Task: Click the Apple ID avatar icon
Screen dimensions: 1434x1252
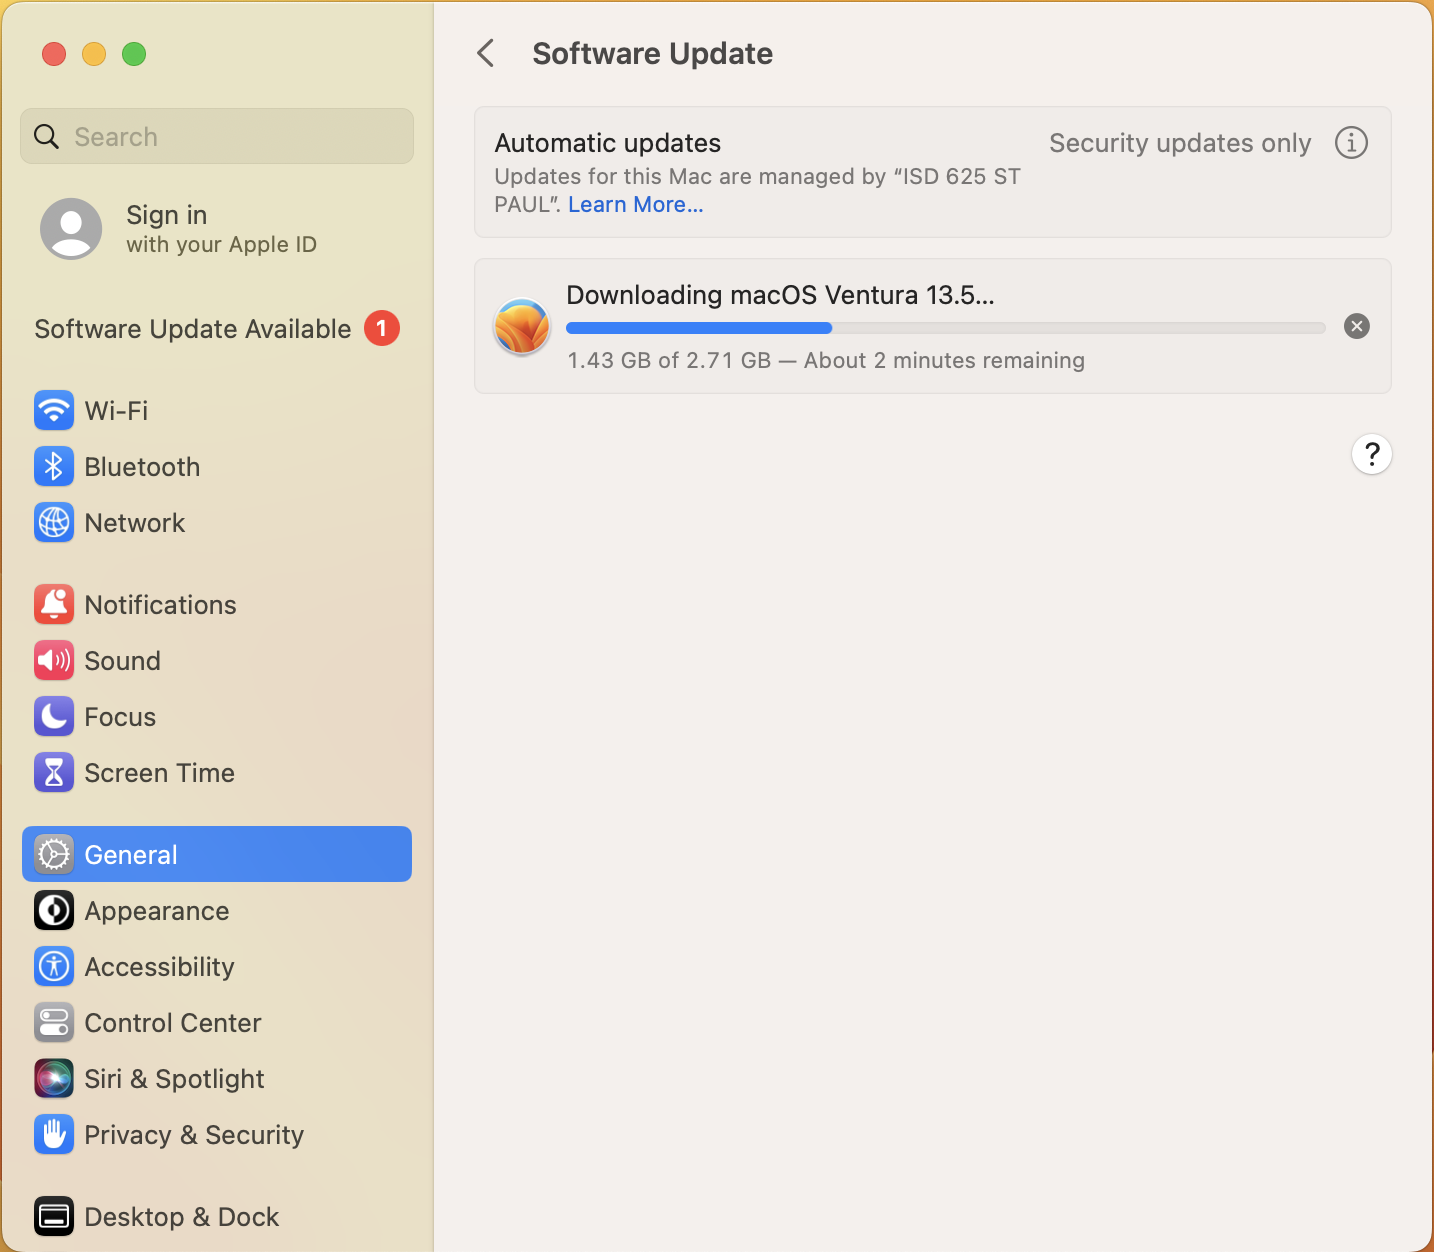Action: point(71,229)
